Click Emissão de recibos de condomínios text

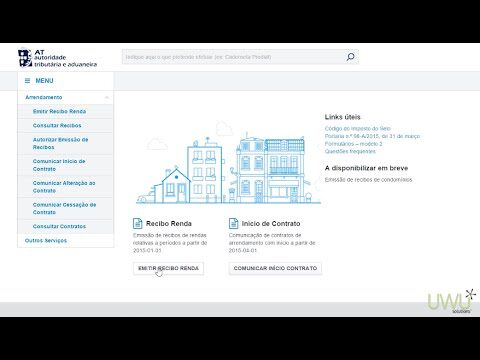(368, 180)
